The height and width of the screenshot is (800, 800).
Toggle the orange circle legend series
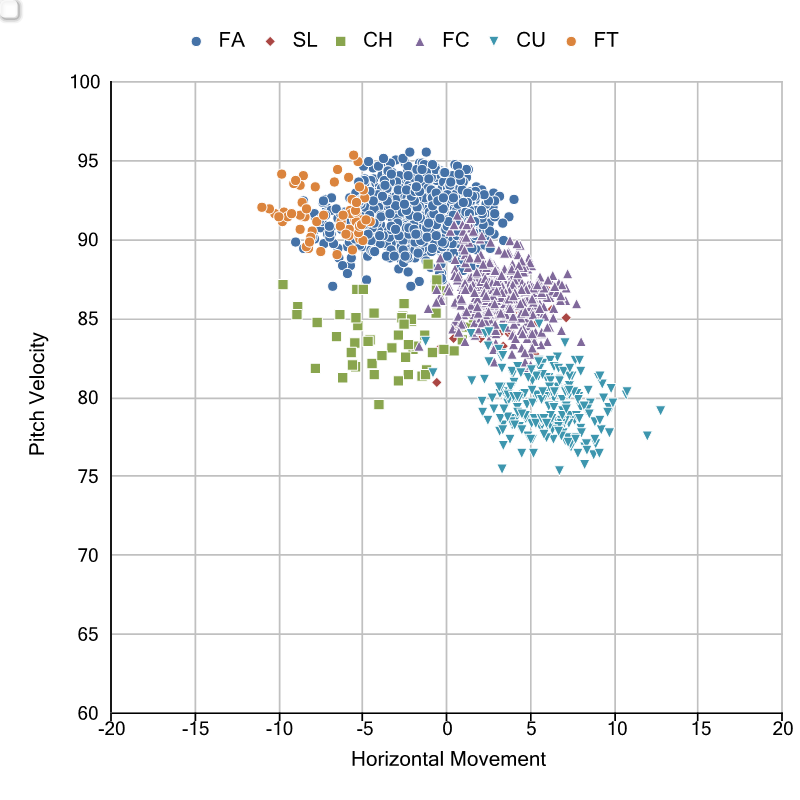[x=571, y=41]
